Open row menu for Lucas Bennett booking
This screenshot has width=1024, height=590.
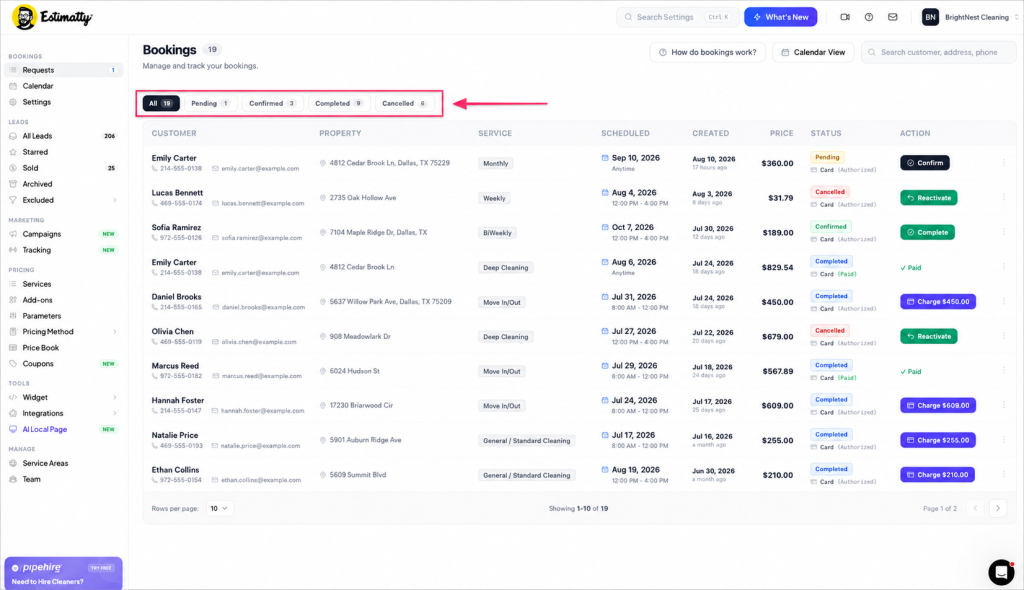pos(1004,197)
